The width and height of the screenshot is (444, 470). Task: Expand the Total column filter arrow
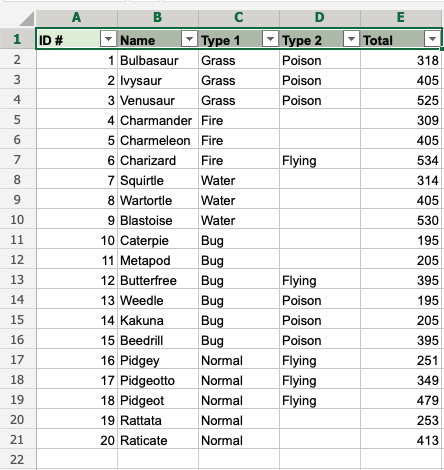[x=432, y=39]
